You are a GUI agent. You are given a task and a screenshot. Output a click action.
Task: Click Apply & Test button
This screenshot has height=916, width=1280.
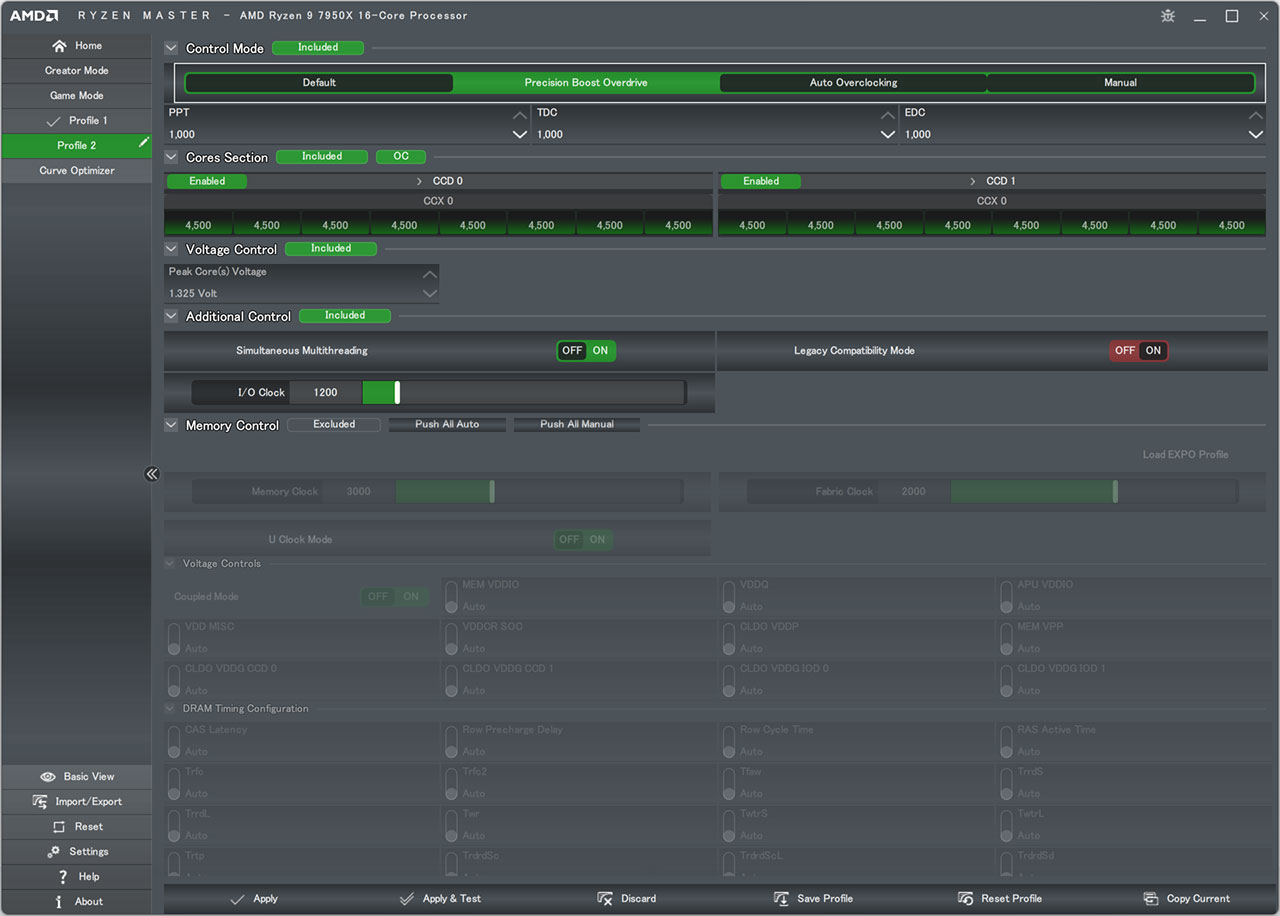coord(440,899)
